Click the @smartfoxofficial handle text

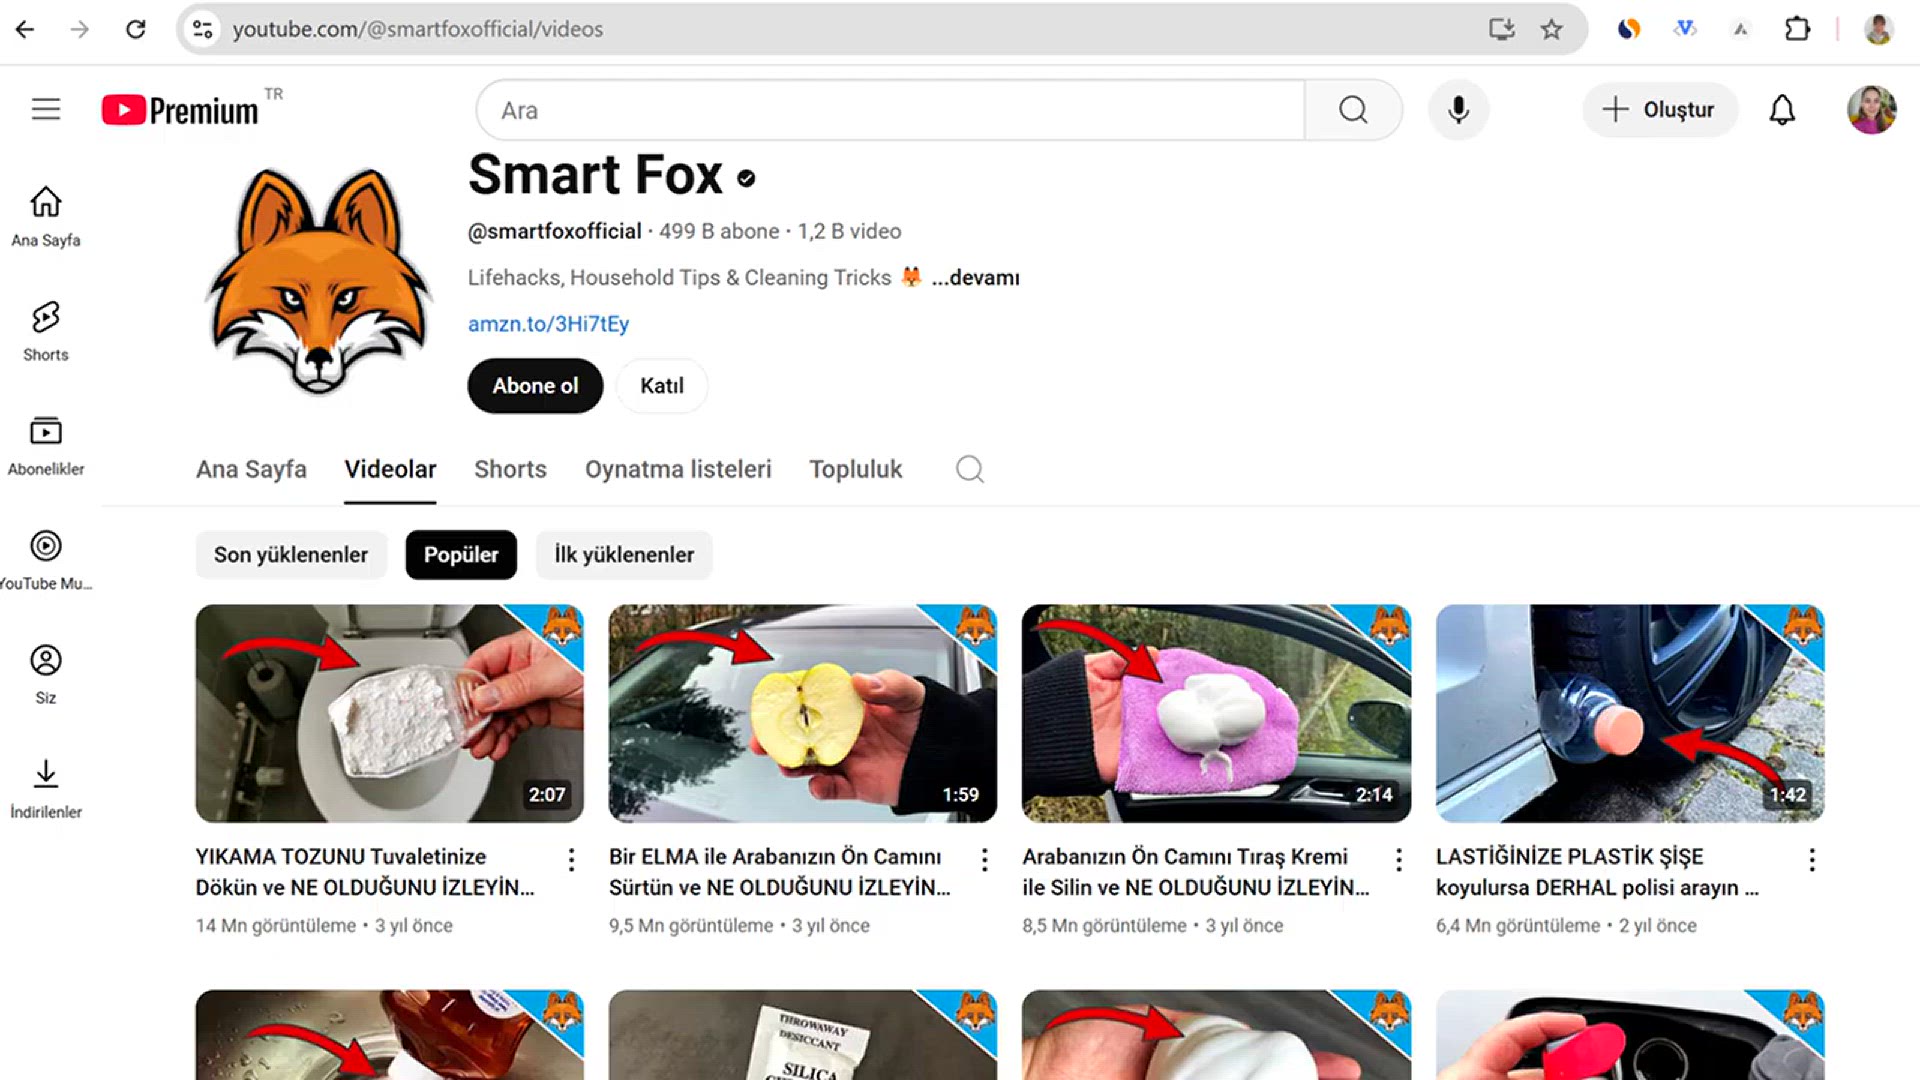click(555, 231)
